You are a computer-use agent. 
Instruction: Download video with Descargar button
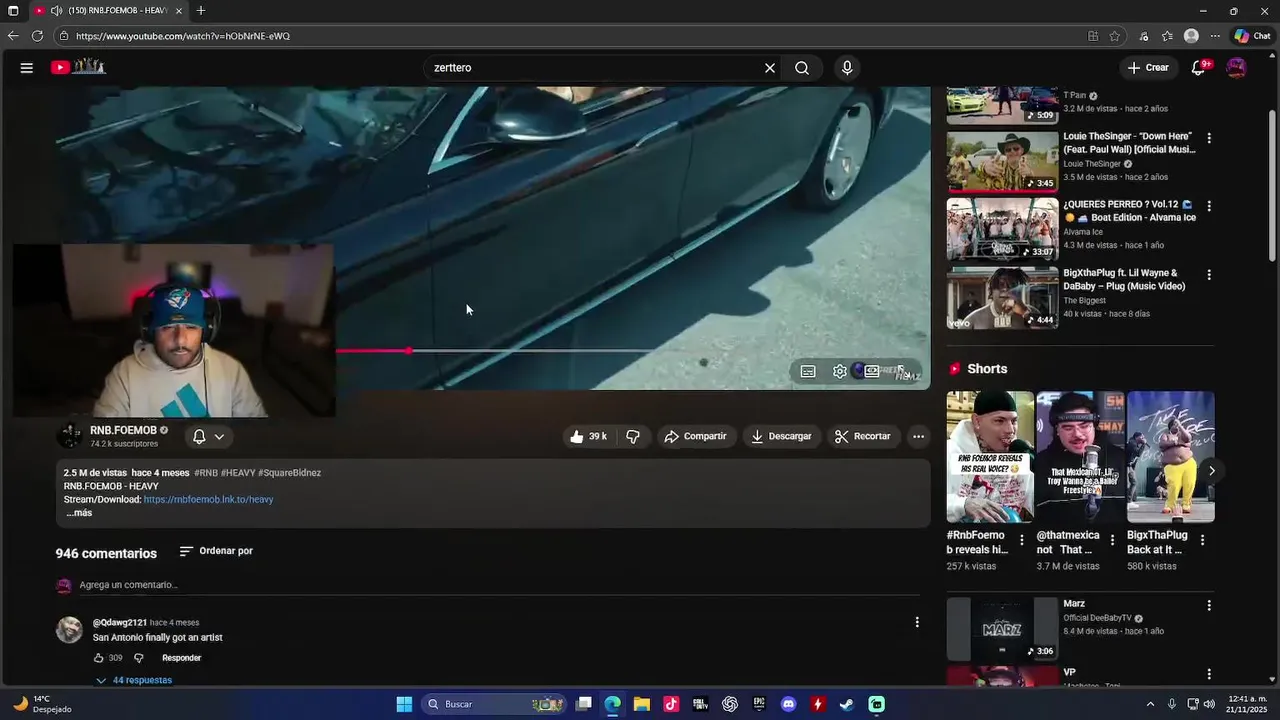point(782,437)
